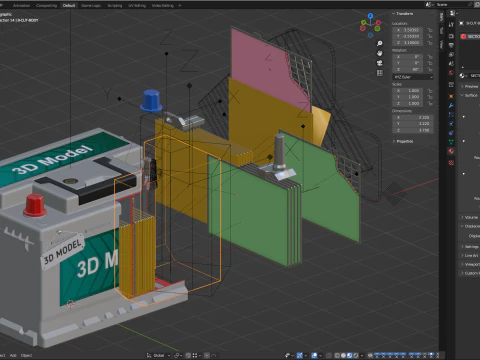Lock the Location X value
The image size is (480, 360).
[430, 30]
